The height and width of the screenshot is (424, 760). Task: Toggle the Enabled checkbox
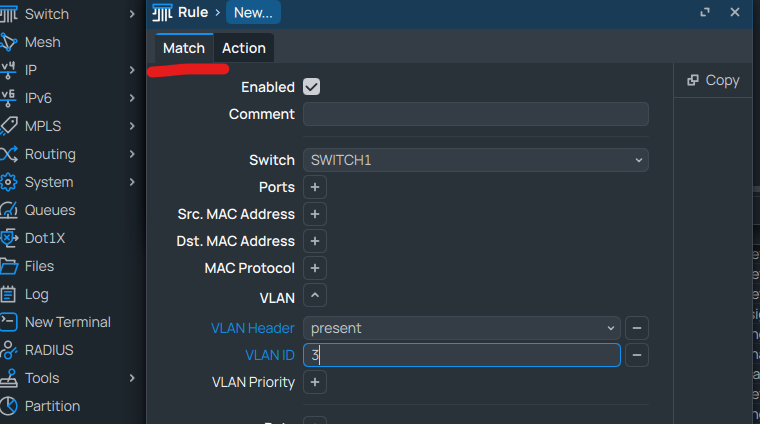tap(312, 87)
